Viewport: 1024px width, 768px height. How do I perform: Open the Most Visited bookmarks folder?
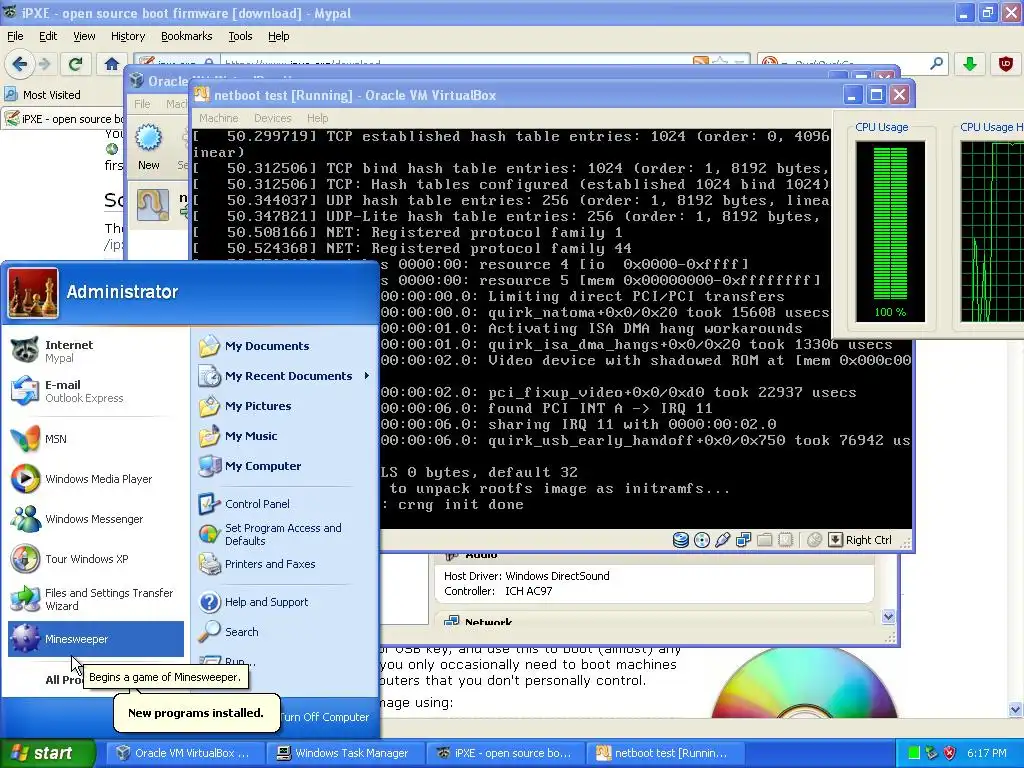click(42, 95)
